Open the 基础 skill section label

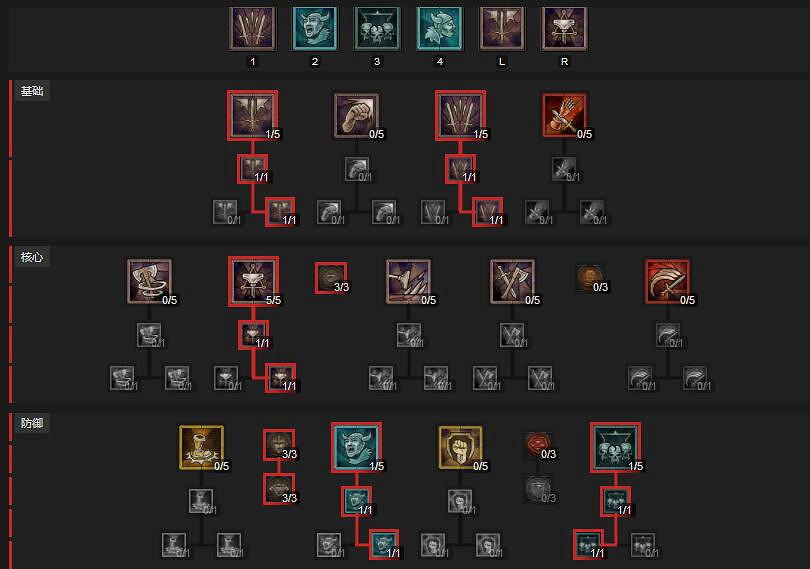(32, 91)
